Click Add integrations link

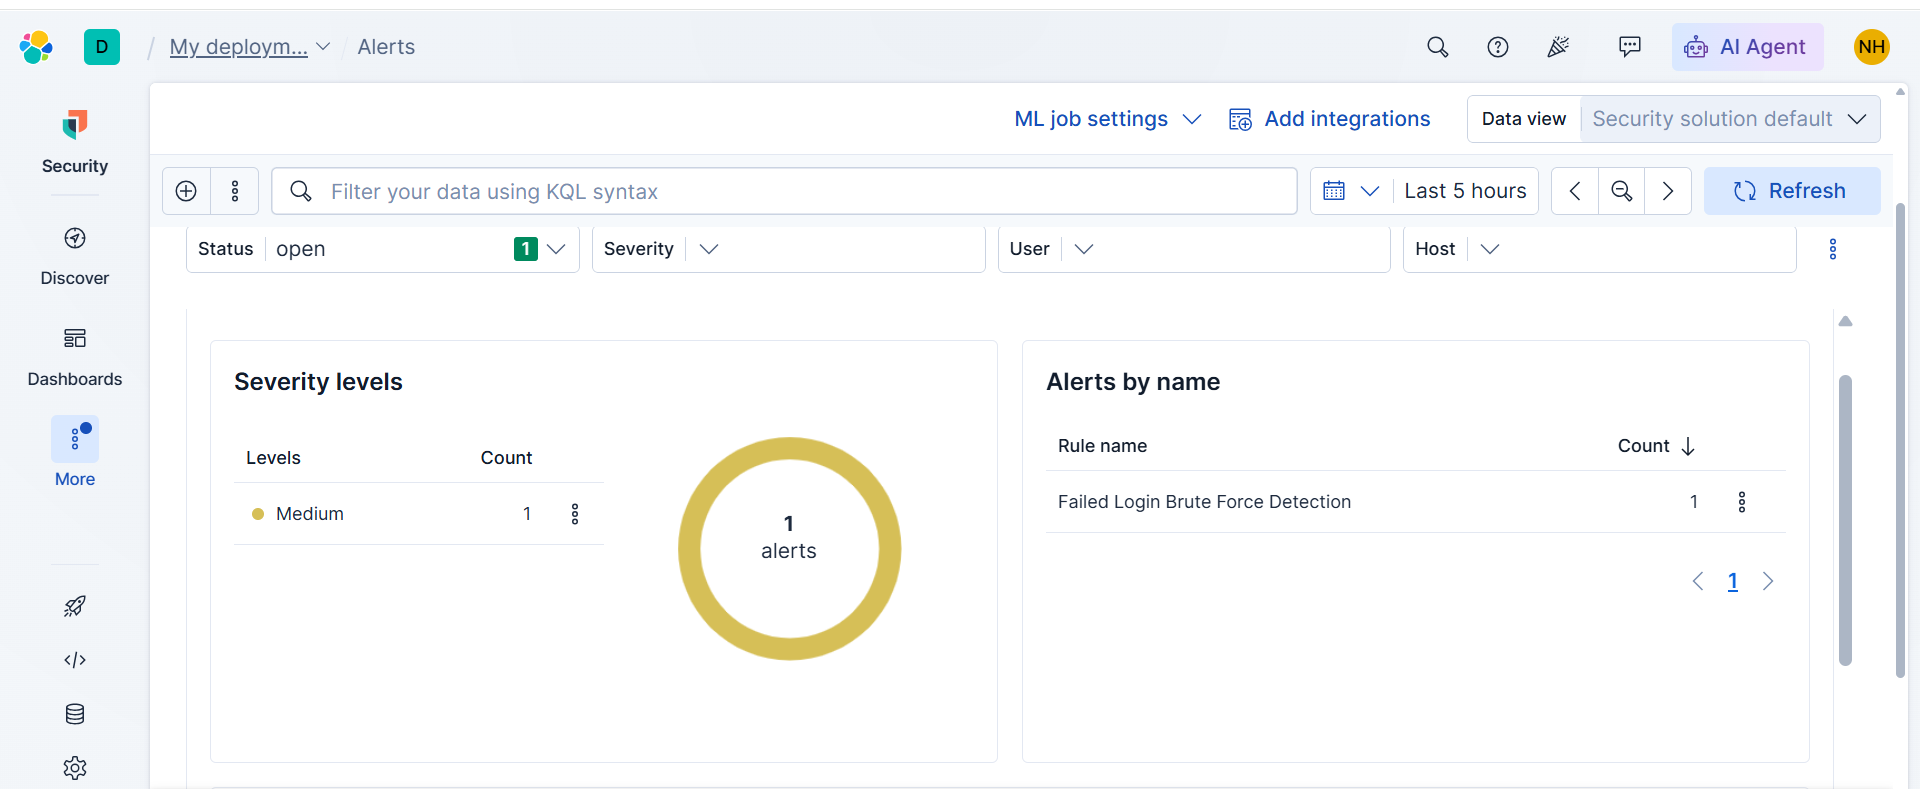tap(1330, 119)
